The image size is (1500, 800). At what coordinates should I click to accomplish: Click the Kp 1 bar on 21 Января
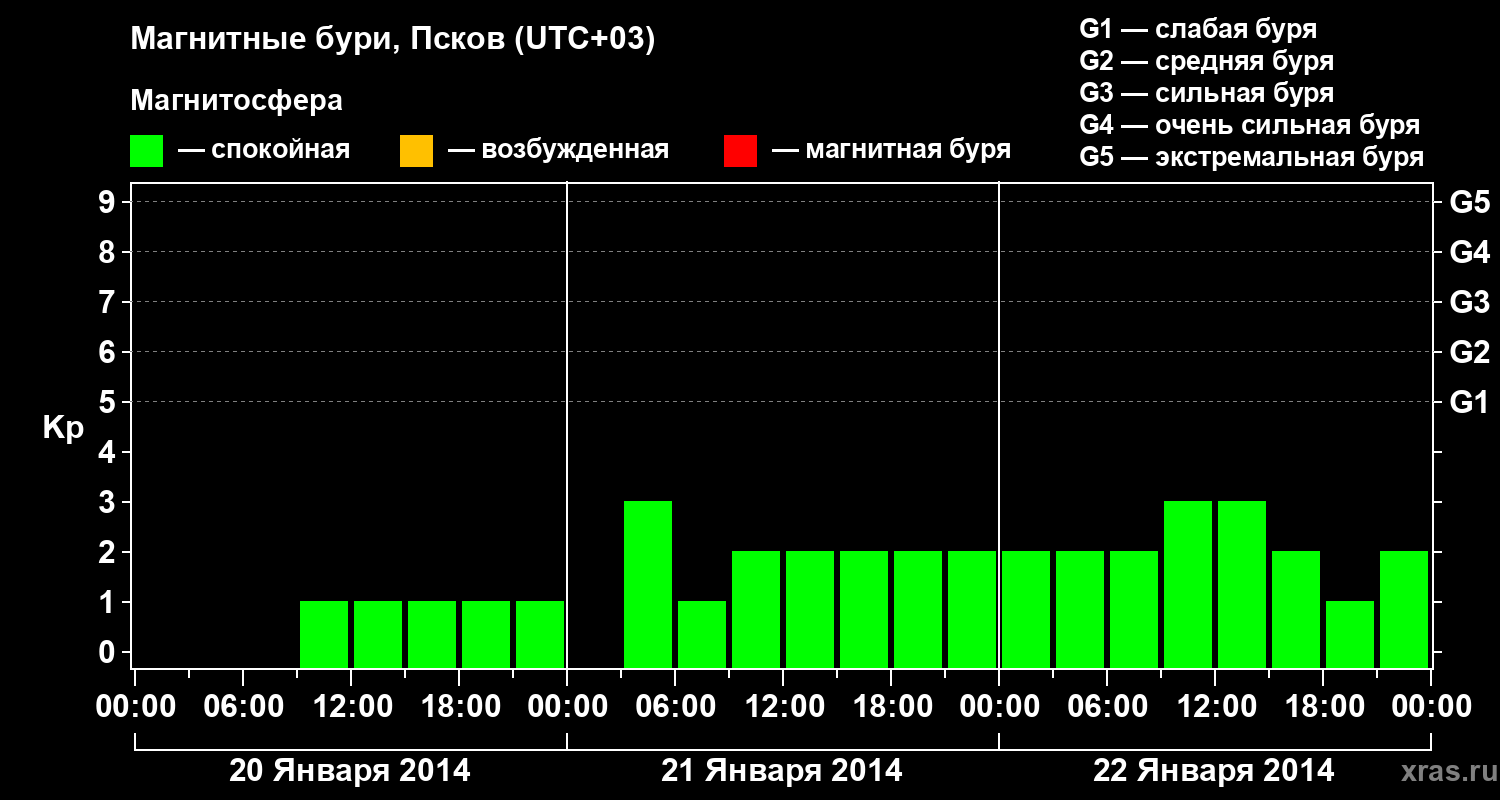(702, 634)
